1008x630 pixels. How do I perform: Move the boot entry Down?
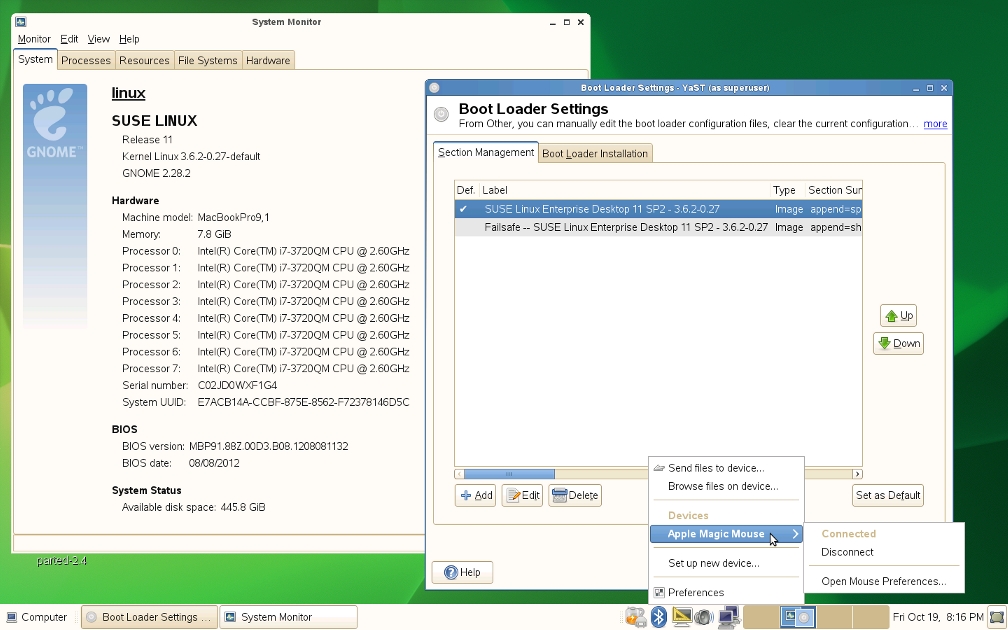point(898,343)
